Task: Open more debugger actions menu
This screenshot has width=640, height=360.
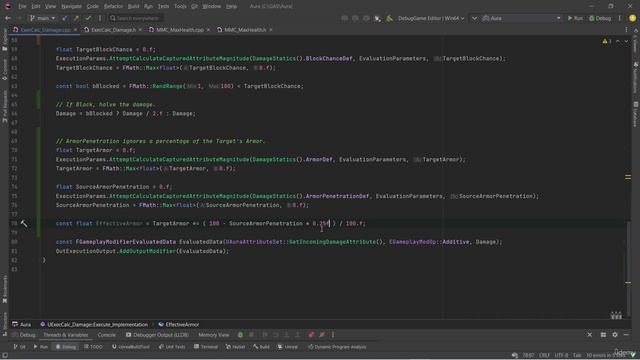Action: (x=333, y=335)
